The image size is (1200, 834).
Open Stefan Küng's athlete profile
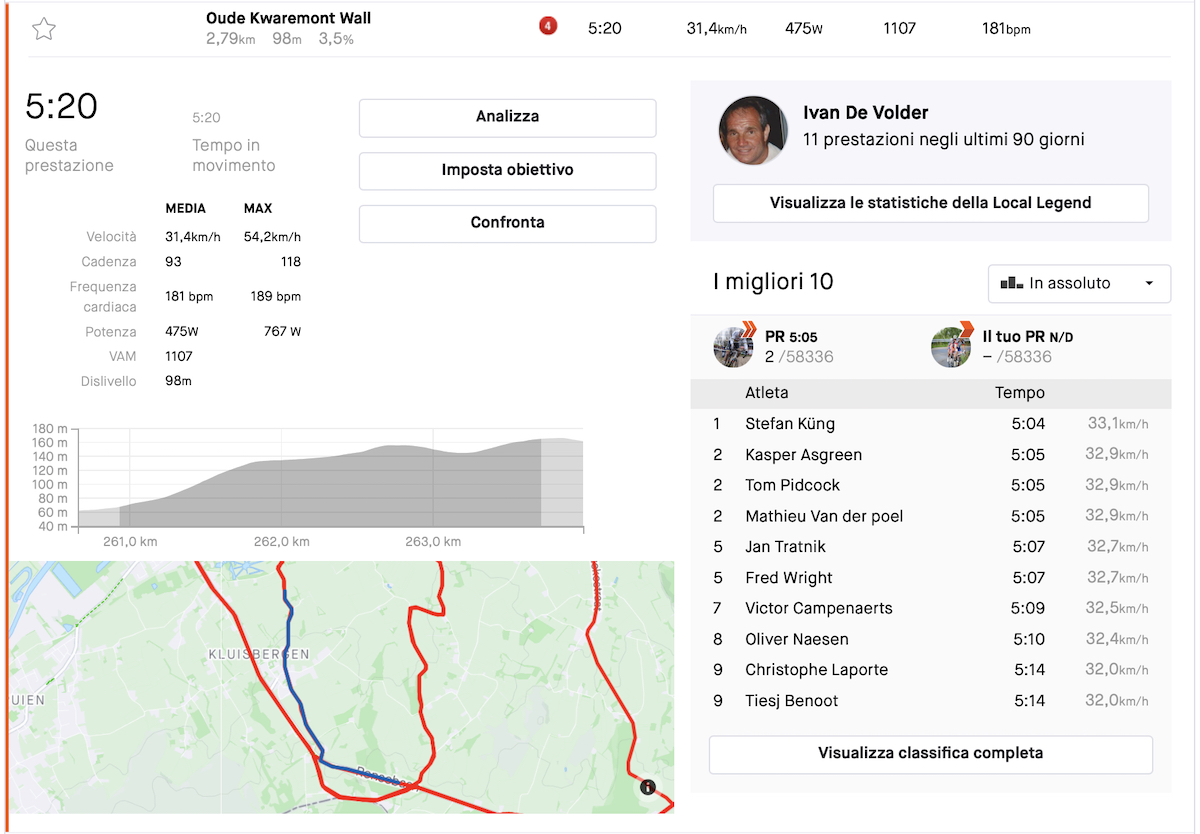tap(790, 424)
